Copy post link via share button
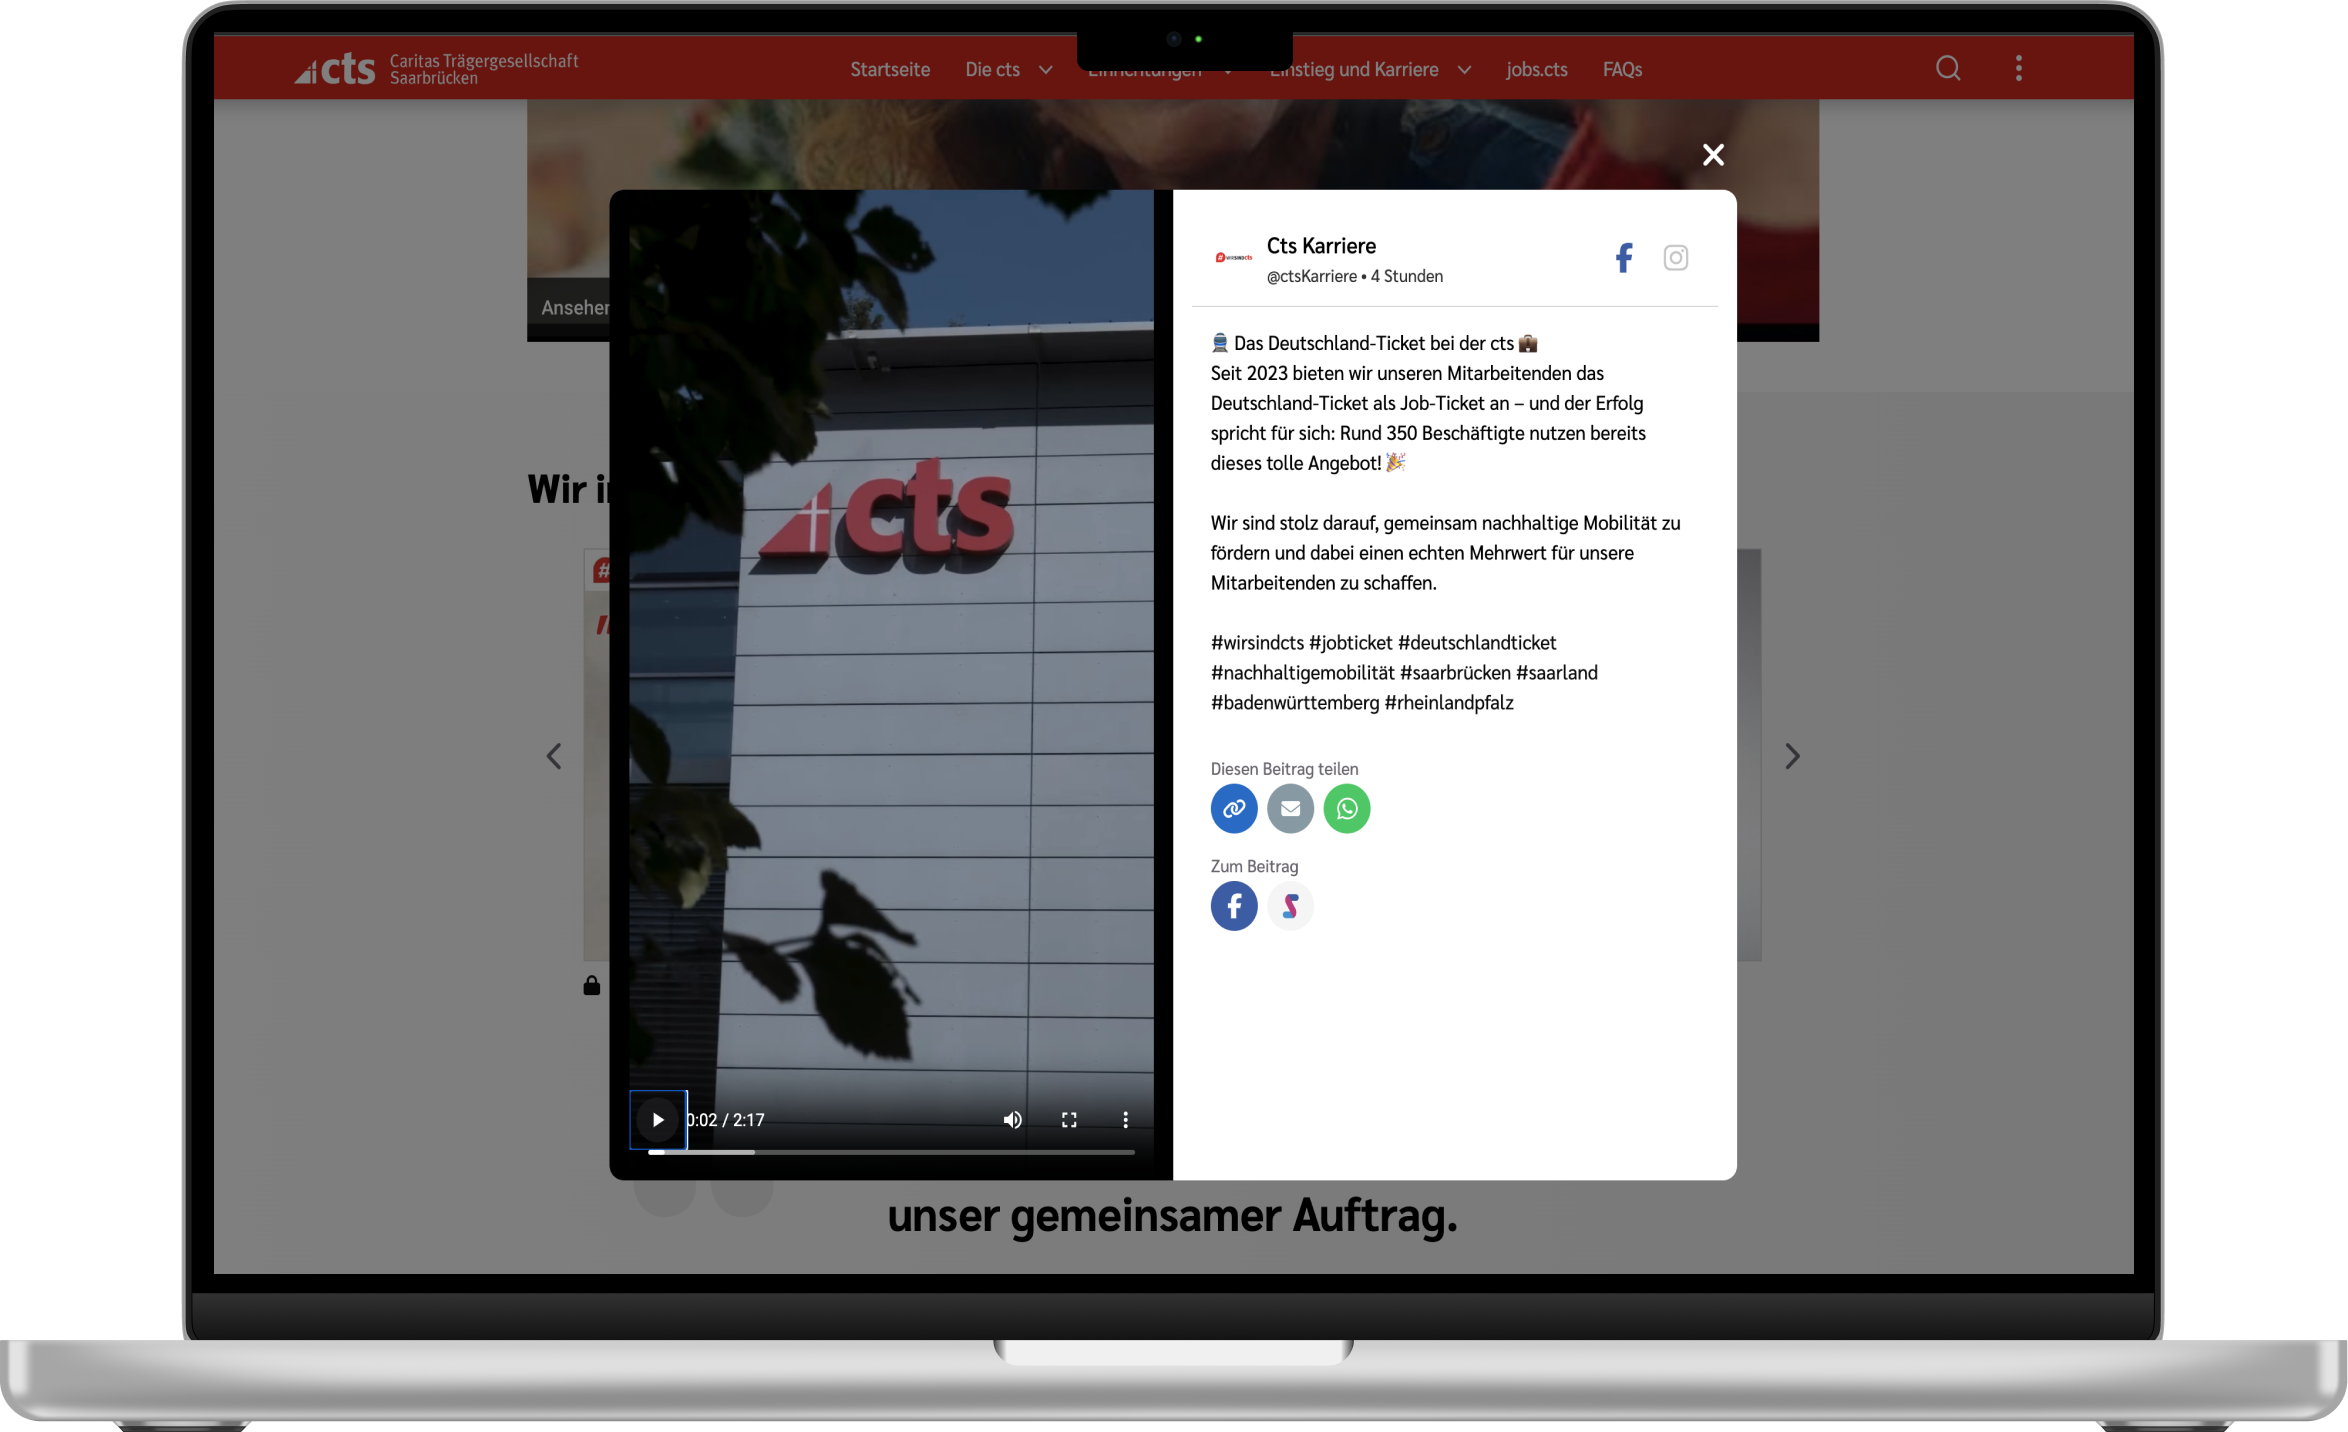This screenshot has width=2348, height=1432. point(1234,808)
